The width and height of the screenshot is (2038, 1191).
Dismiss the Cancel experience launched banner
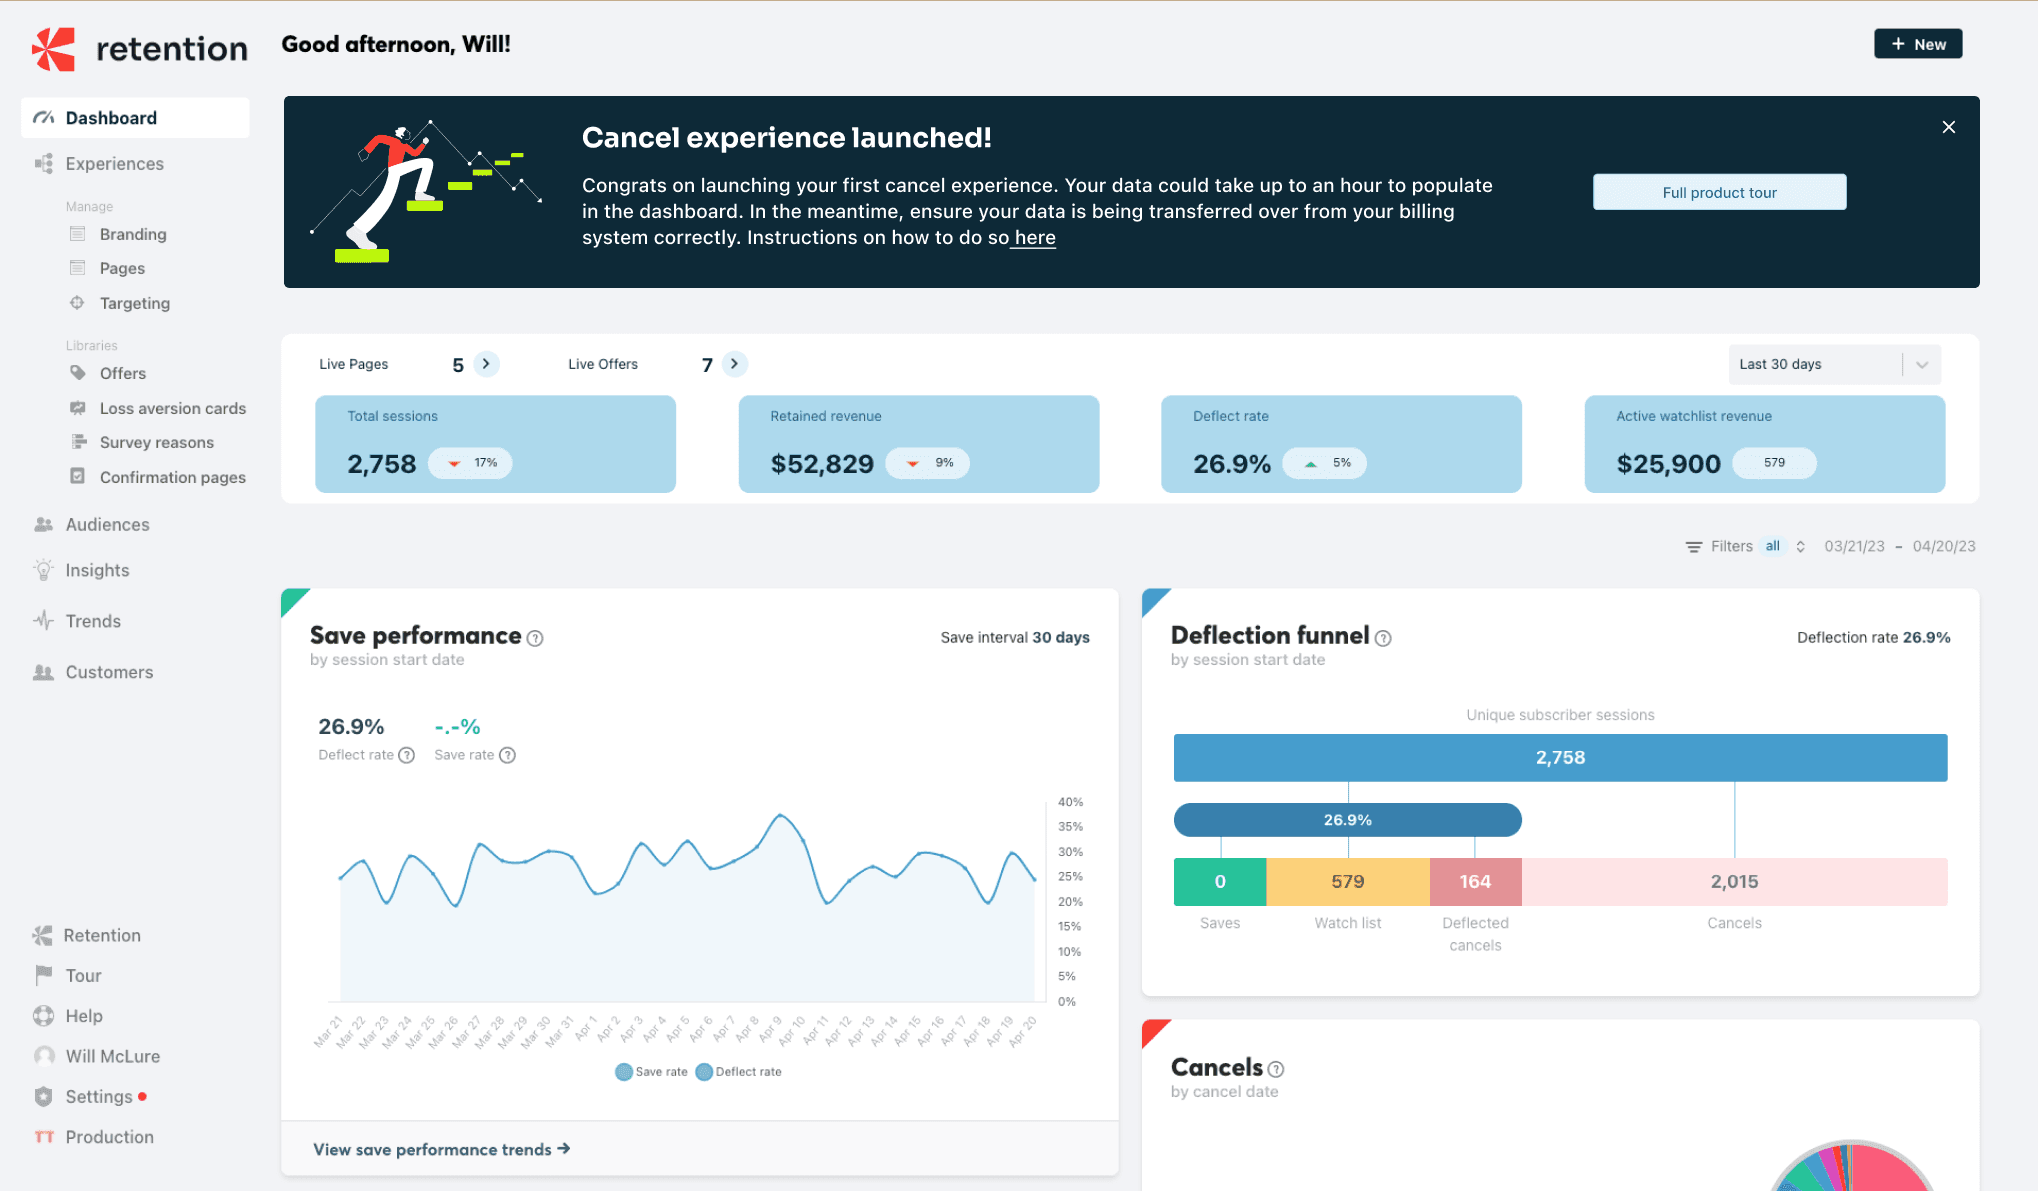(1948, 127)
